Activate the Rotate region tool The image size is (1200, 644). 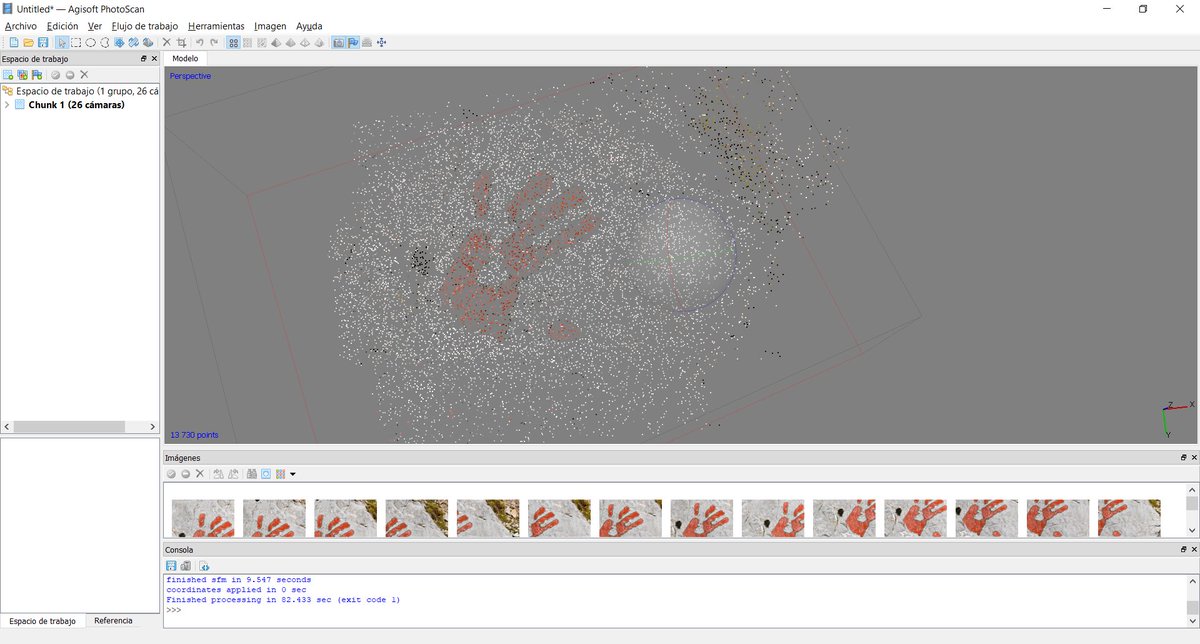pyautogui.click(x=134, y=43)
